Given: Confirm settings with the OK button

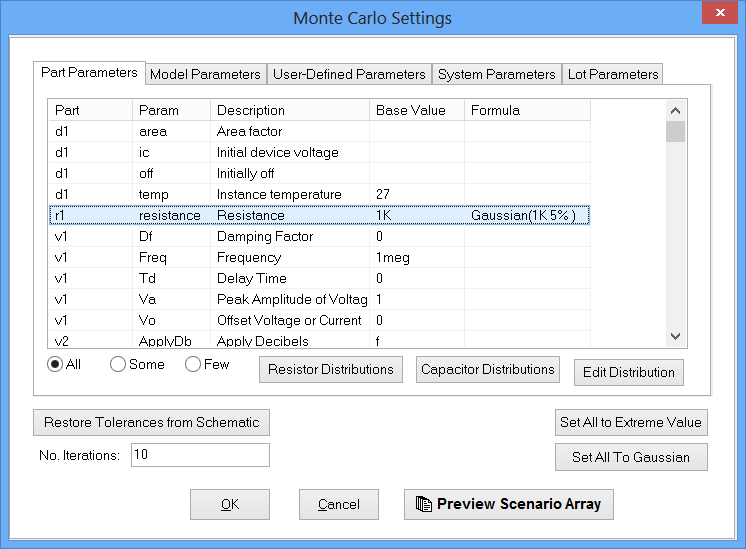Looking at the screenshot, I should click(x=230, y=504).
